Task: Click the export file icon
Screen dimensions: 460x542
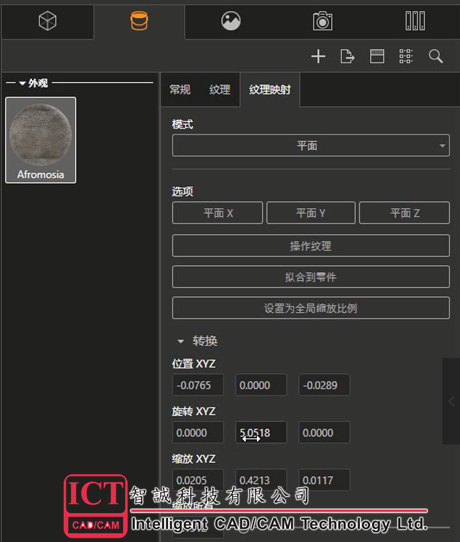Action: (x=347, y=56)
